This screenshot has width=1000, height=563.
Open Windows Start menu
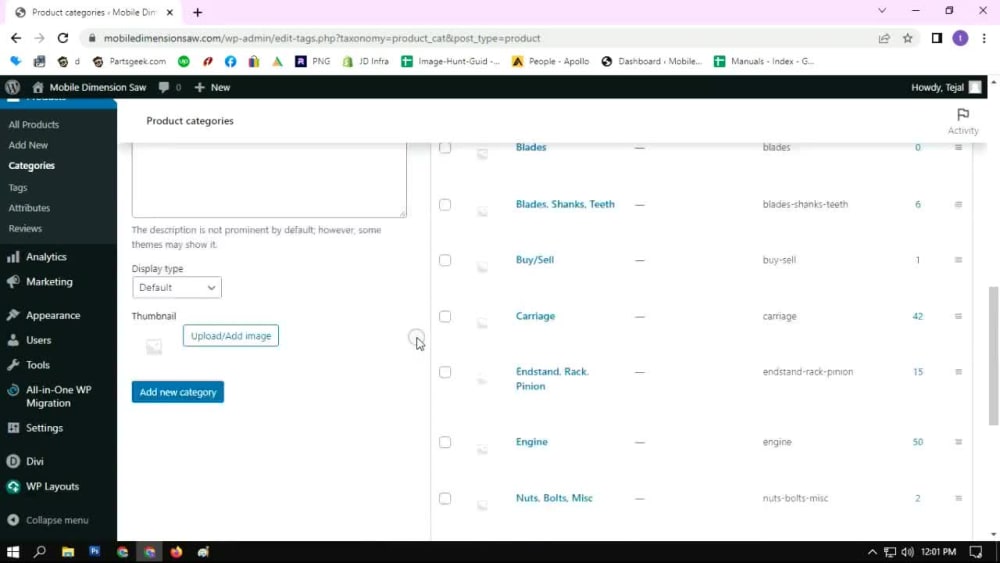click(13, 552)
